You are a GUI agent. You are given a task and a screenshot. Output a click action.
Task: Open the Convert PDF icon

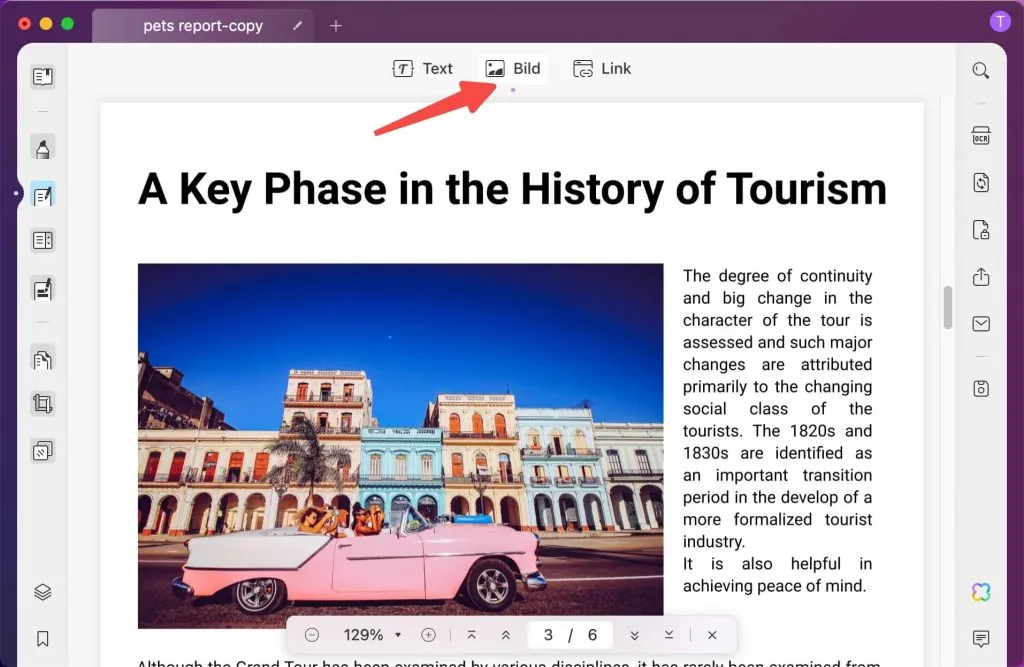pos(980,182)
